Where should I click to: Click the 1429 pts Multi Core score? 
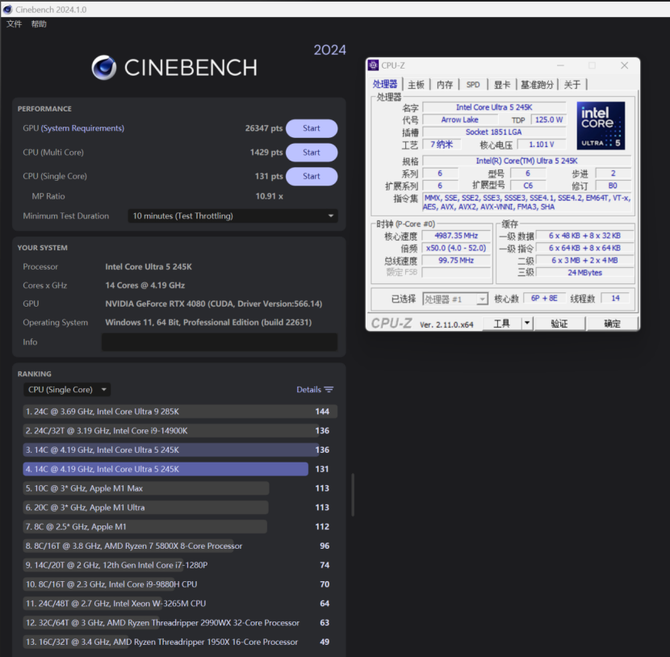[266, 153]
